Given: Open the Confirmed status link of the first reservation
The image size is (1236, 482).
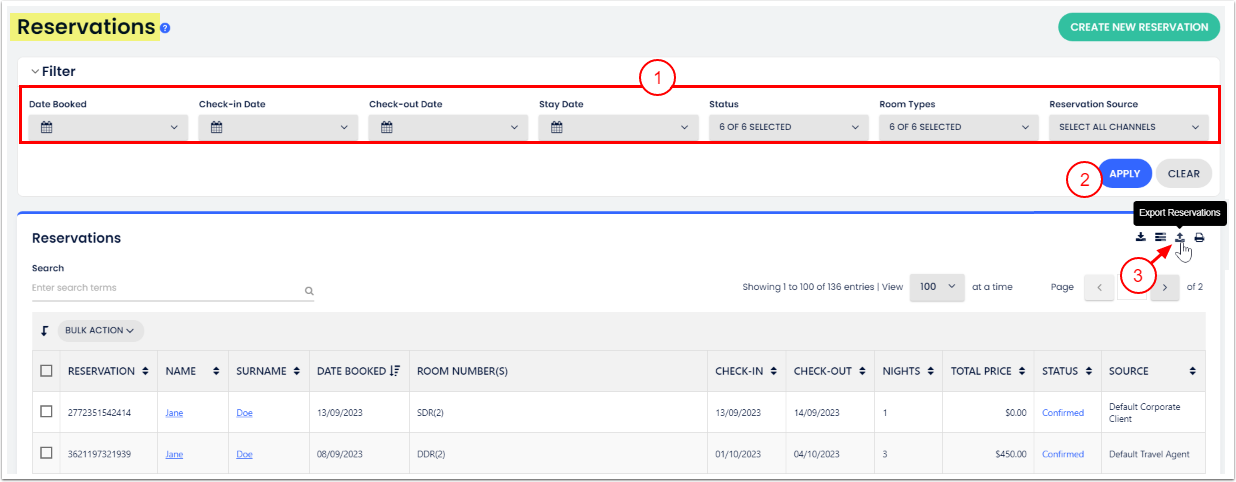Looking at the screenshot, I should coord(1062,412).
